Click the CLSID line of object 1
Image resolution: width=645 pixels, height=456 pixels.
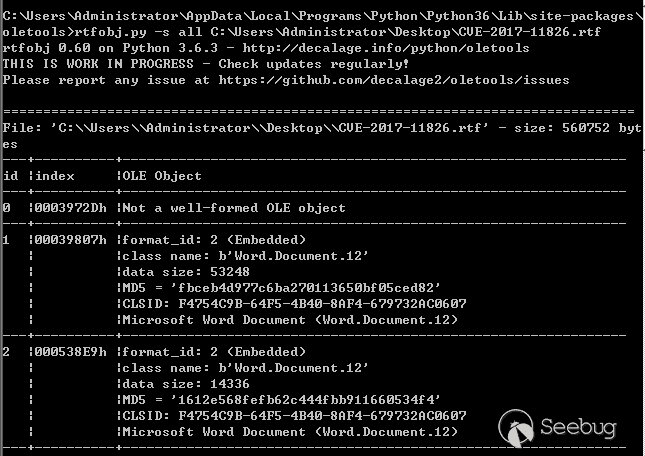click(294, 304)
